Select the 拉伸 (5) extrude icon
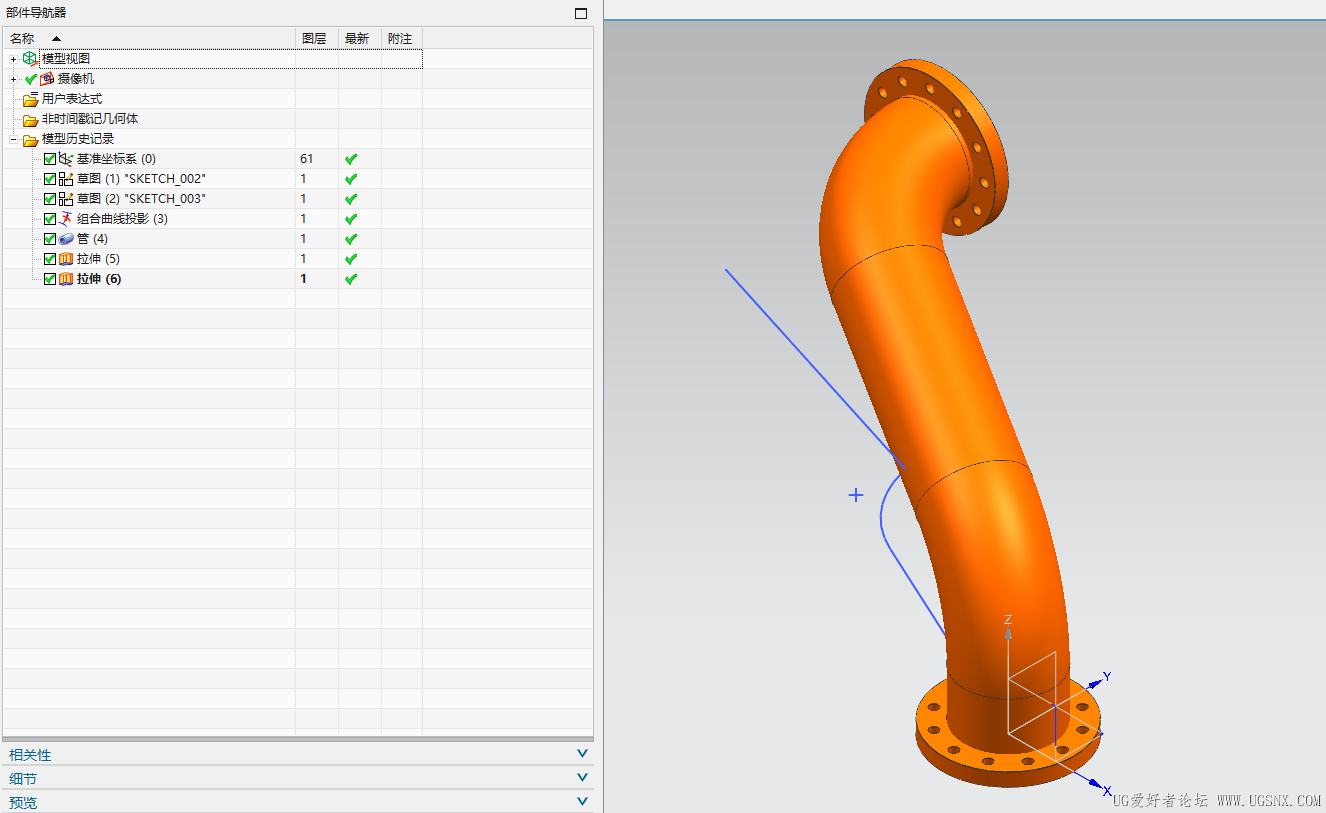This screenshot has width=1326, height=813. 66,259
